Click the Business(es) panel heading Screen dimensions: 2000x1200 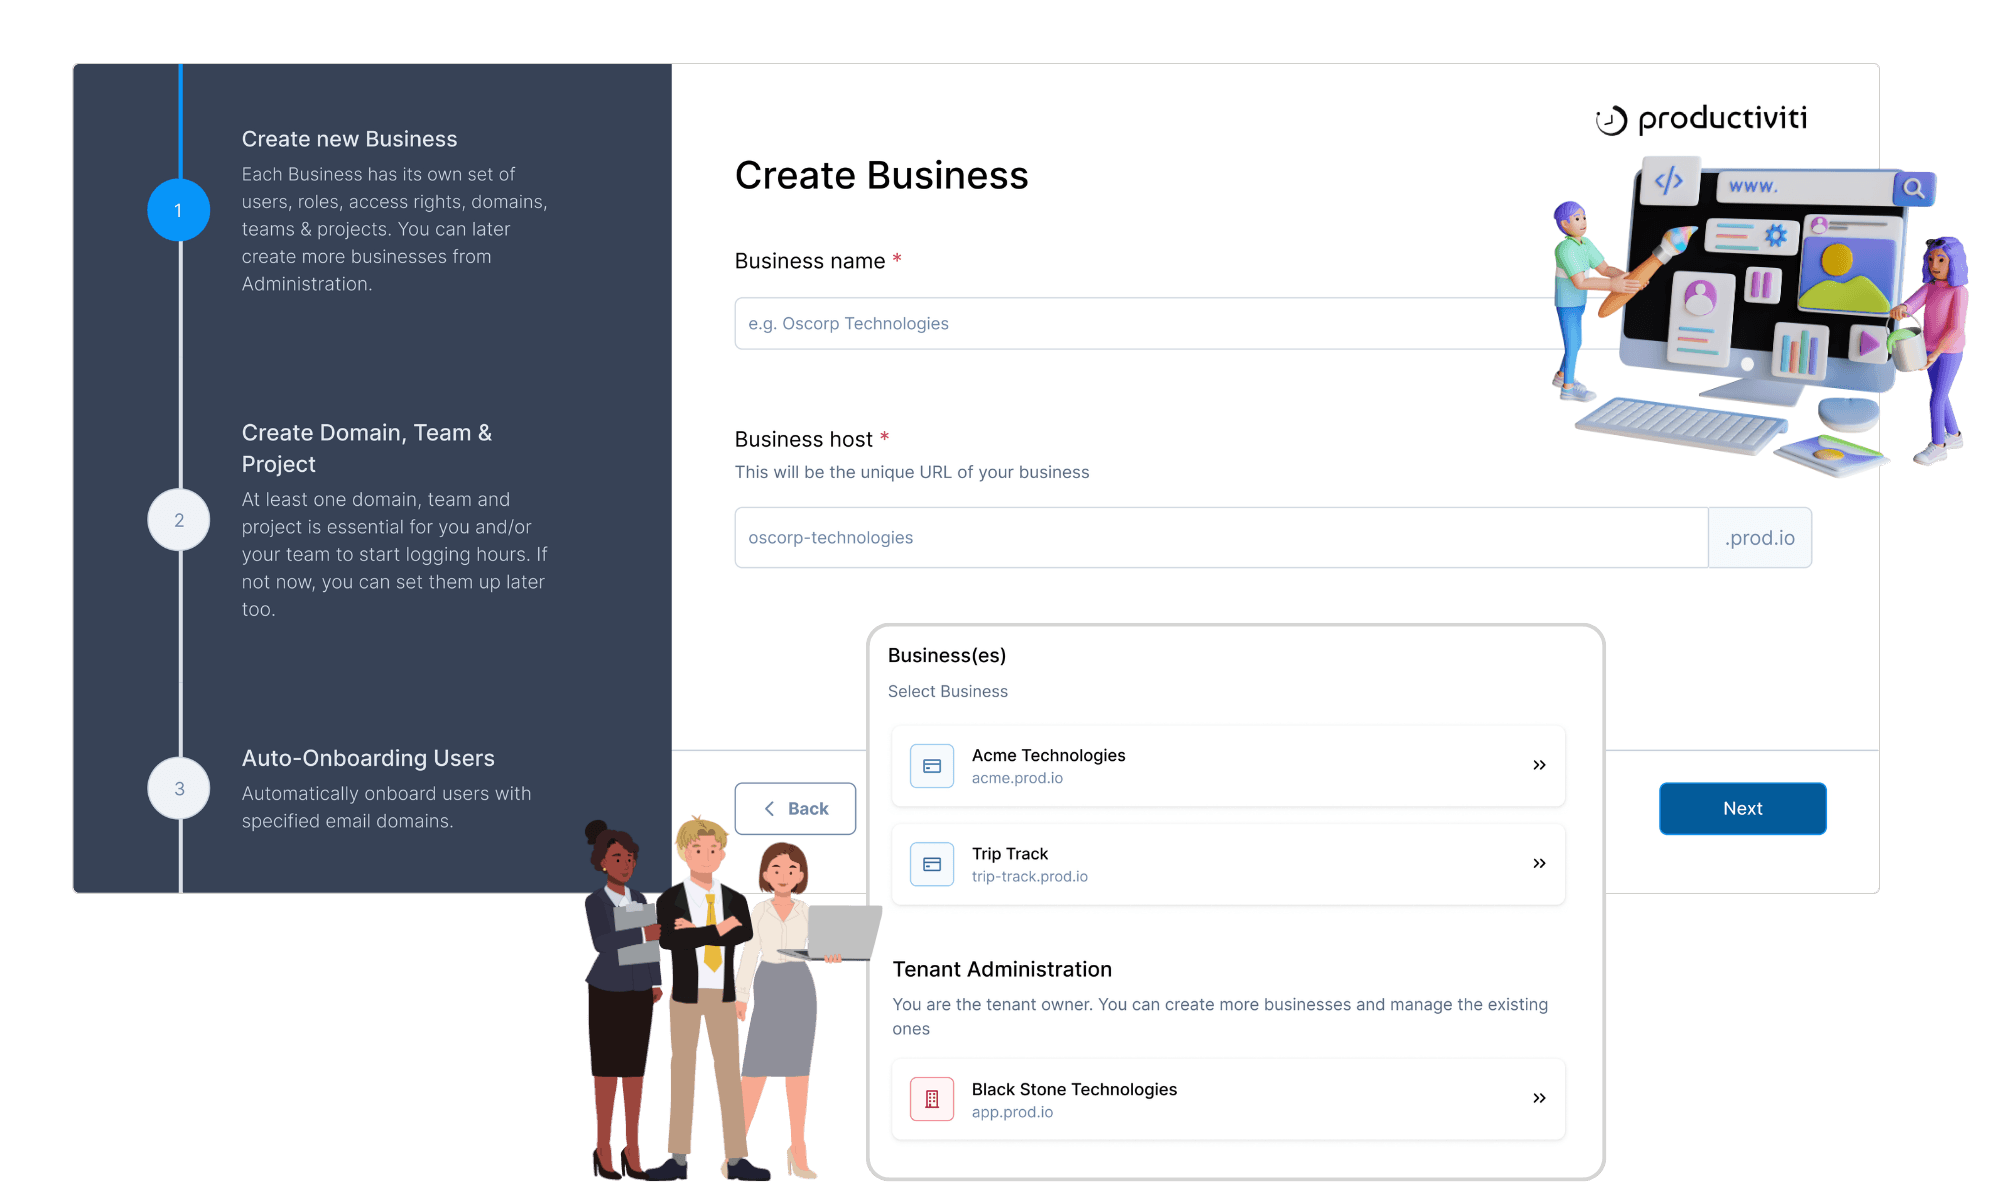[947, 655]
